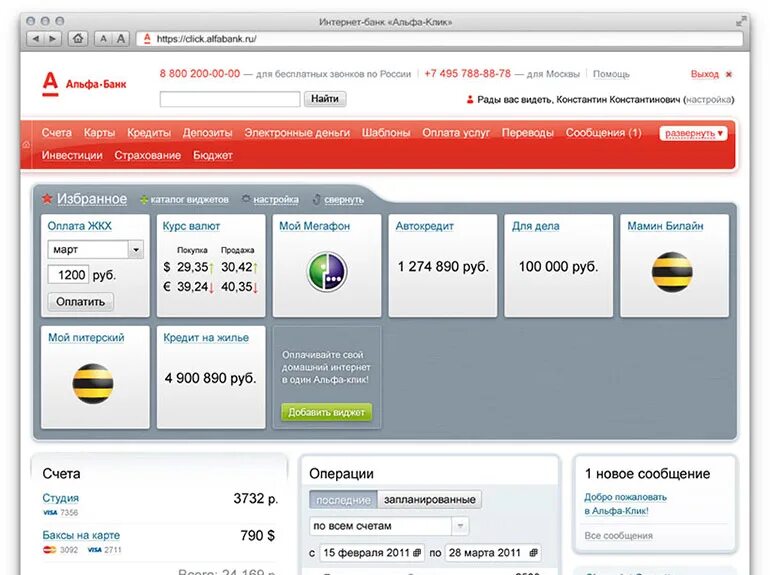Open the Автокредит widget title link

(424, 226)
